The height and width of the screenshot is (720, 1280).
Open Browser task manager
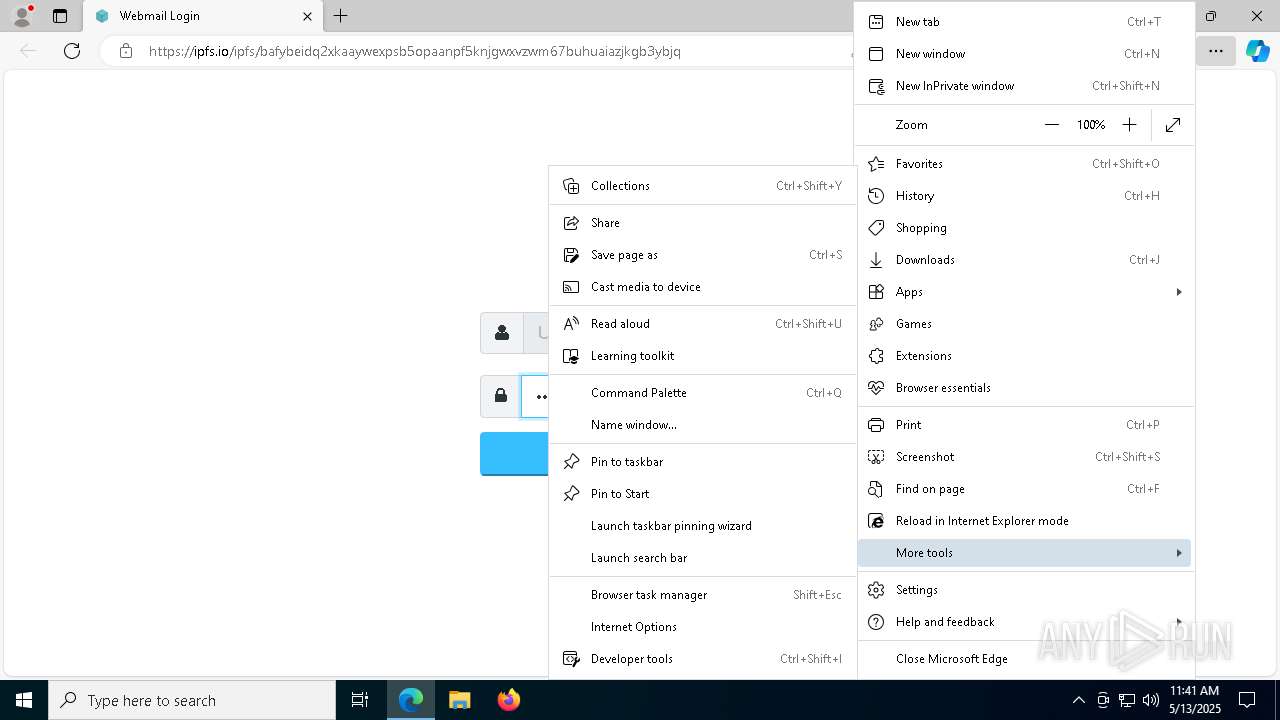(x=702, y=594)
